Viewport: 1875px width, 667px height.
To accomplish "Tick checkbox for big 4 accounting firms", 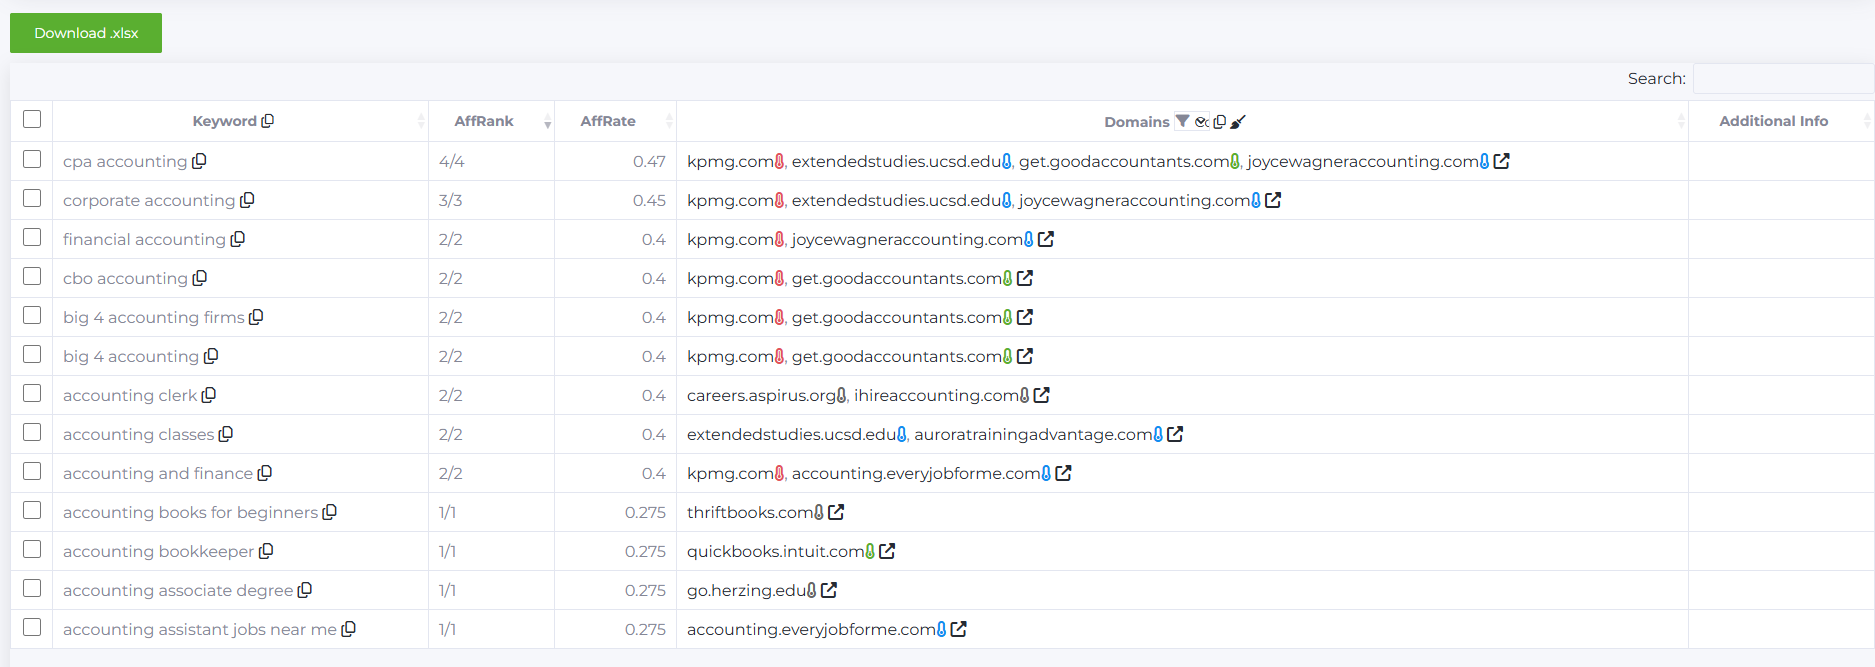I will (32, 315).
